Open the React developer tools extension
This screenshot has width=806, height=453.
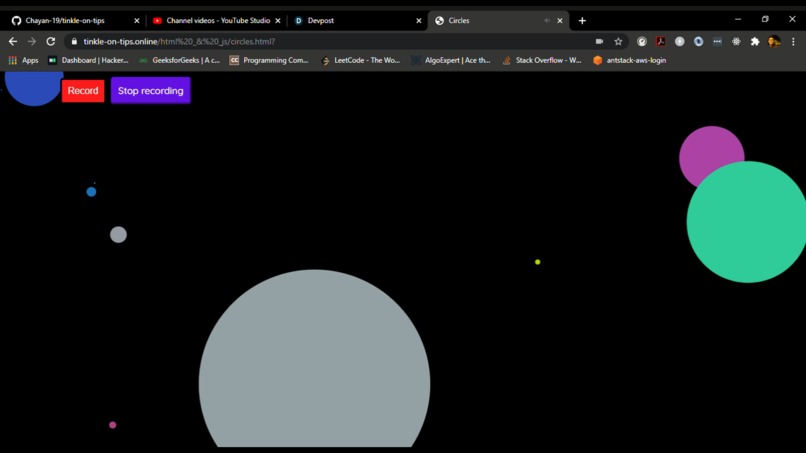pyautogui.click(x=736, y=42)
